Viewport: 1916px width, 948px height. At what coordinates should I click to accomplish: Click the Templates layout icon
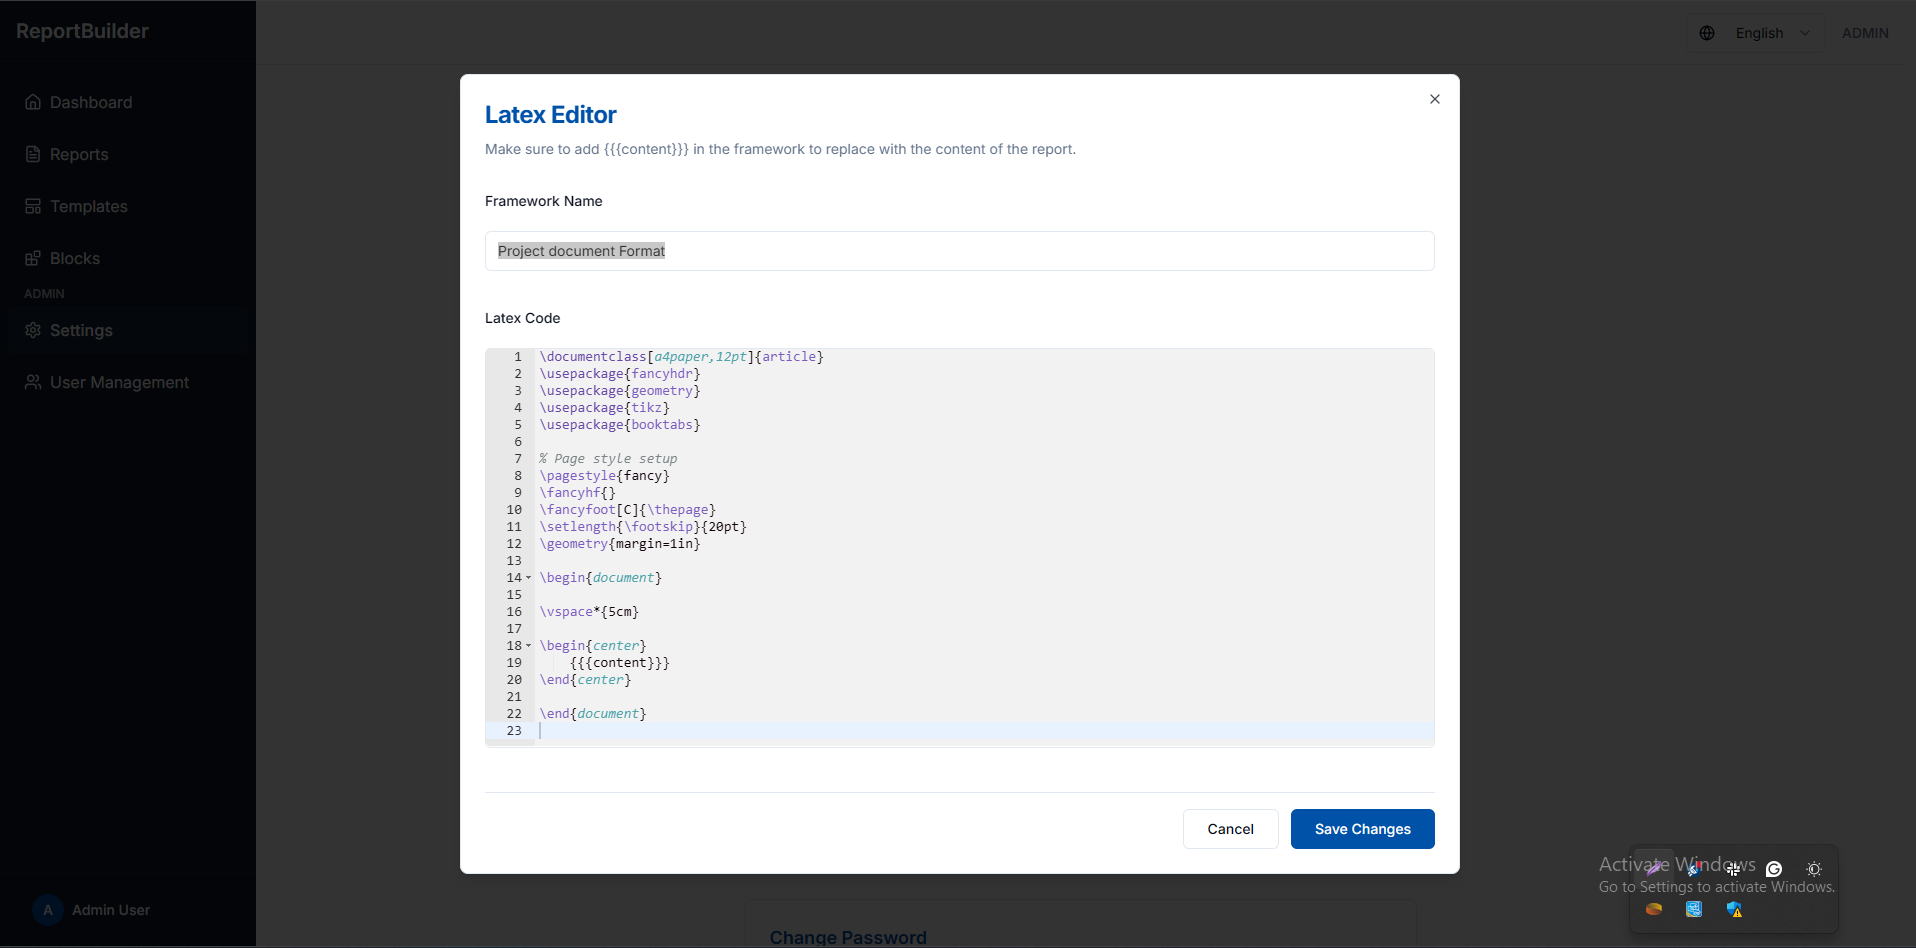[33, 206]
